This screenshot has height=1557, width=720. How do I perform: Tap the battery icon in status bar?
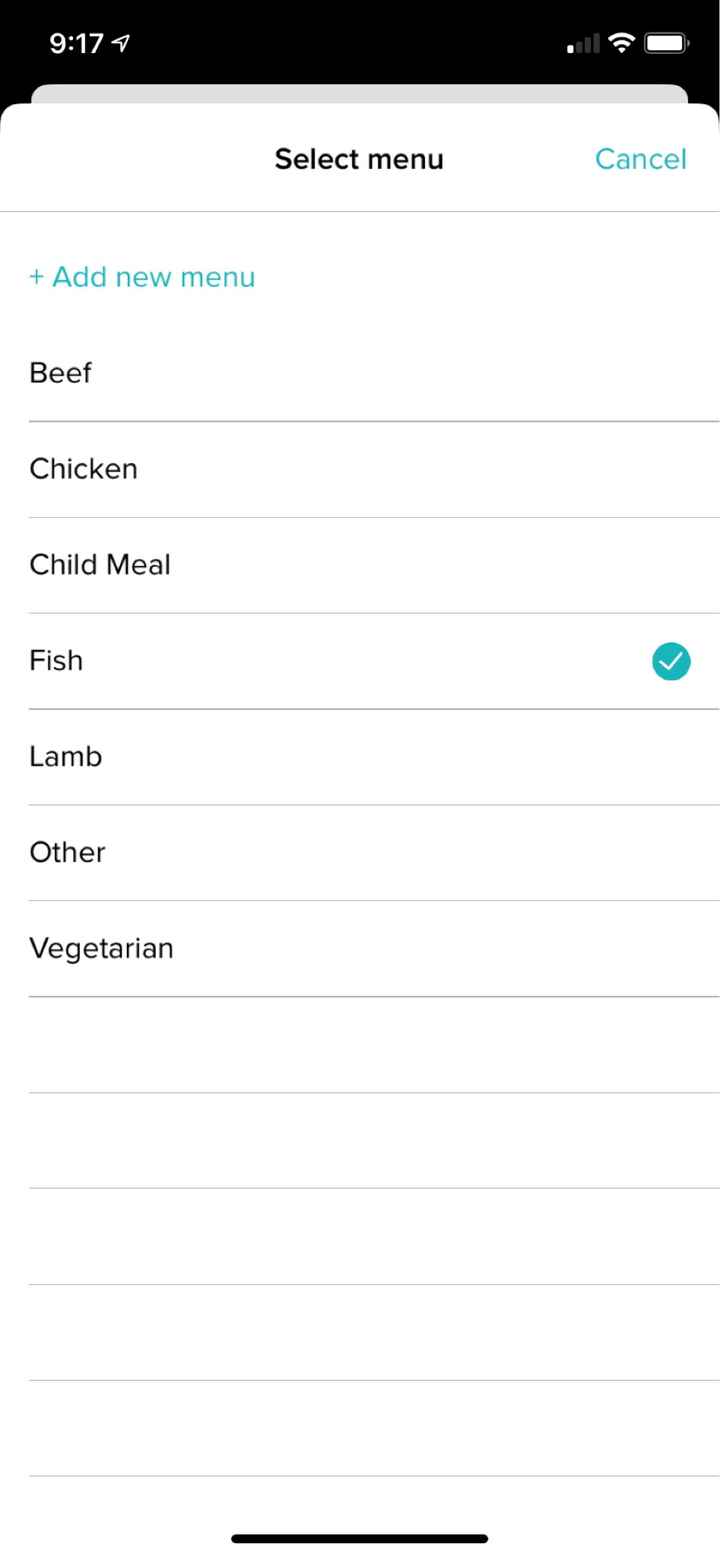[666, 43]
